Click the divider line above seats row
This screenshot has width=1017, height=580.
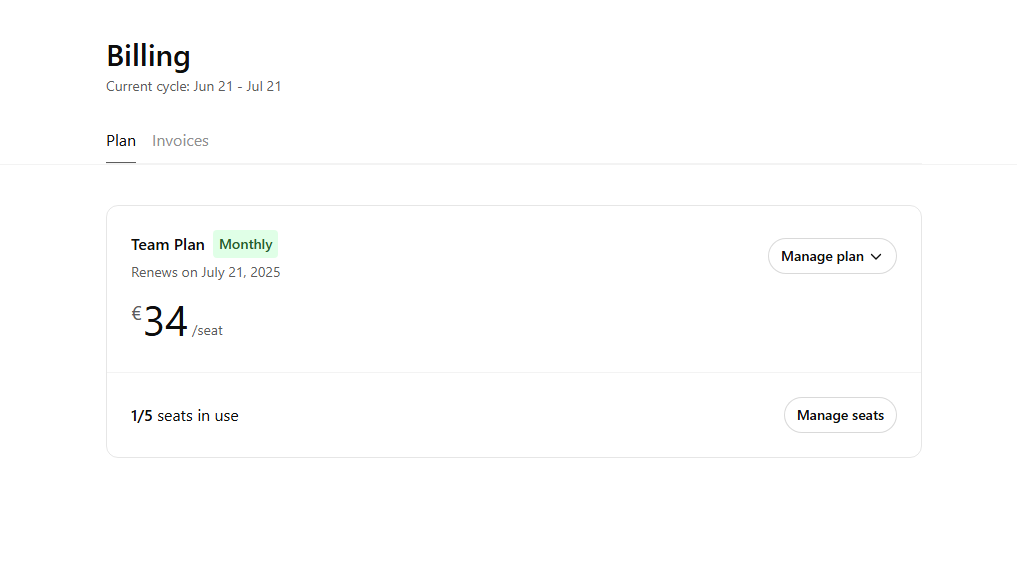click(513, 373)
